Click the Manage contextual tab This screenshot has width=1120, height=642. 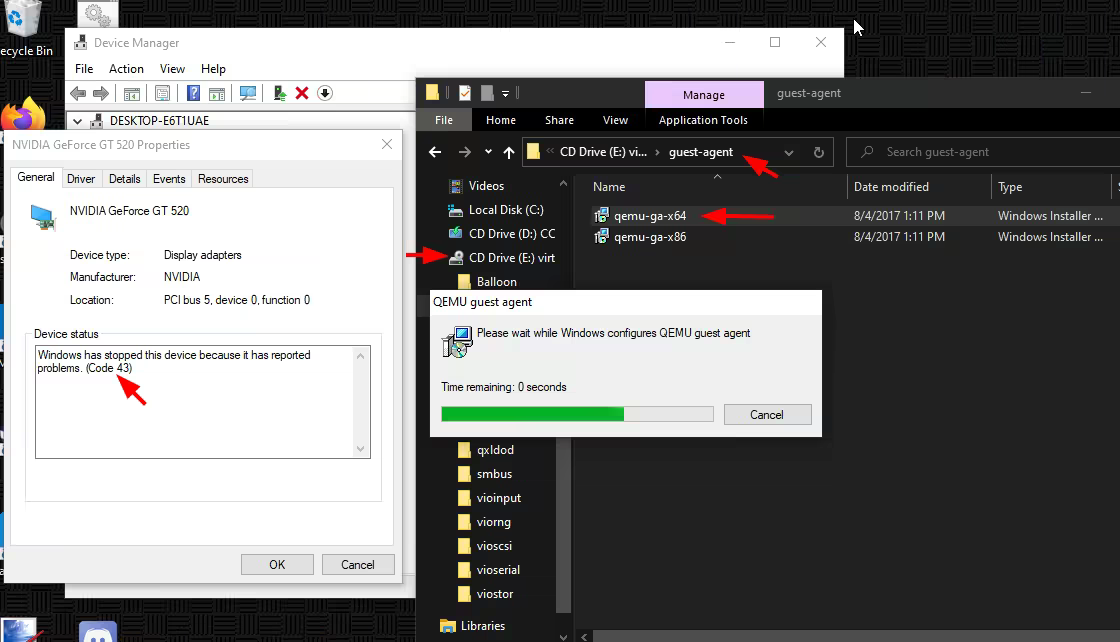click(x=704, y=95)
